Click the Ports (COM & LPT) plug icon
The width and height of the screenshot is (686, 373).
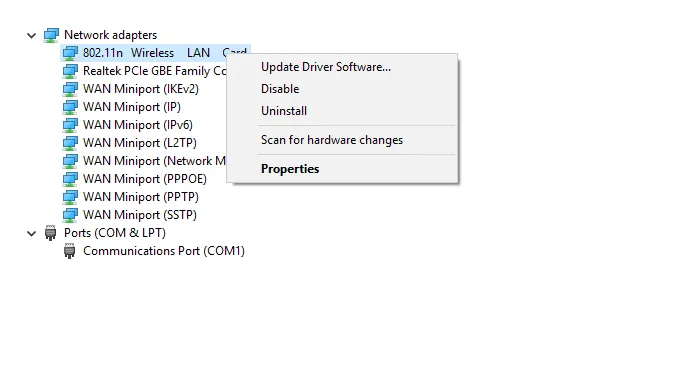coord(51,233)
